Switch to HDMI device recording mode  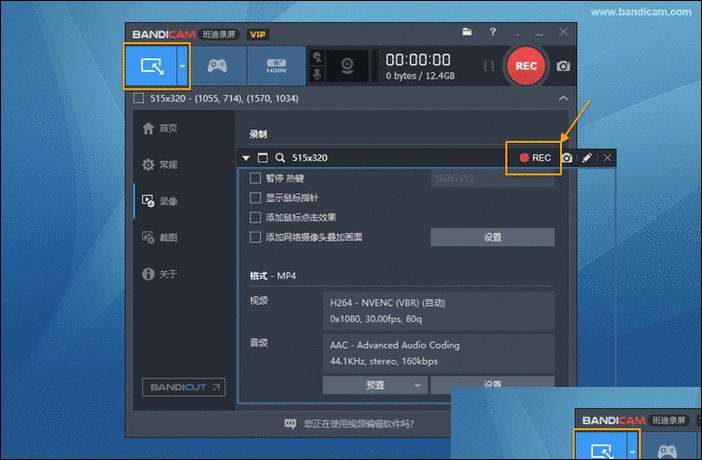pos(276,66)
